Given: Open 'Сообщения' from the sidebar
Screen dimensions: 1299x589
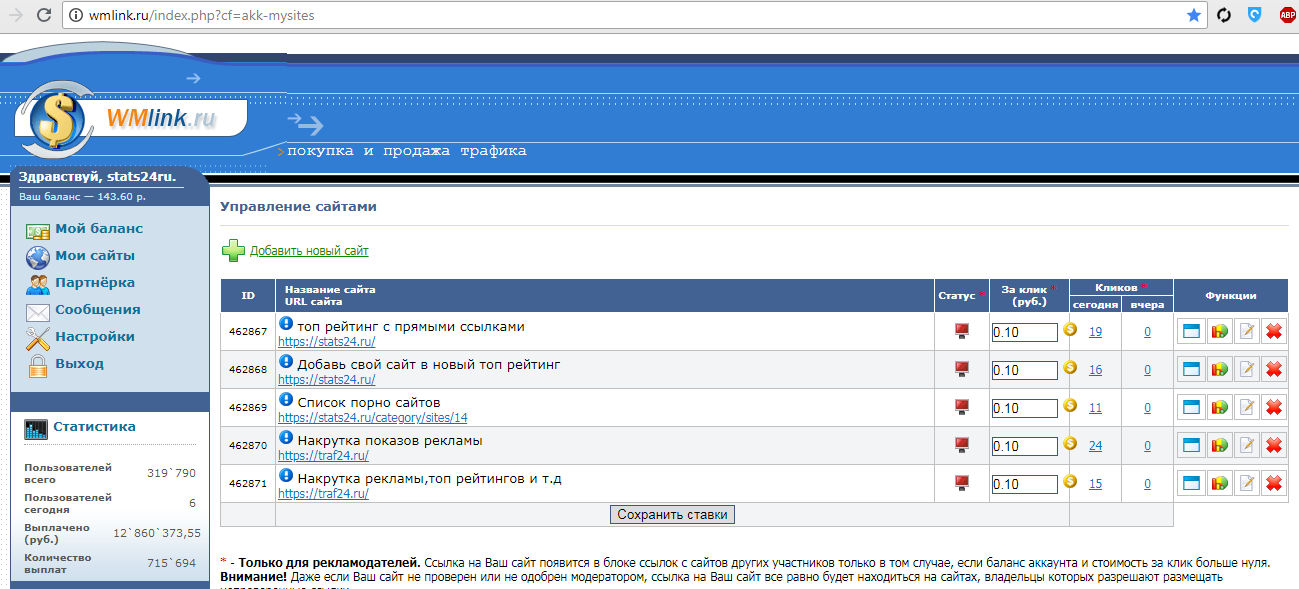Looking at the screenshot, I should (97, 310).
